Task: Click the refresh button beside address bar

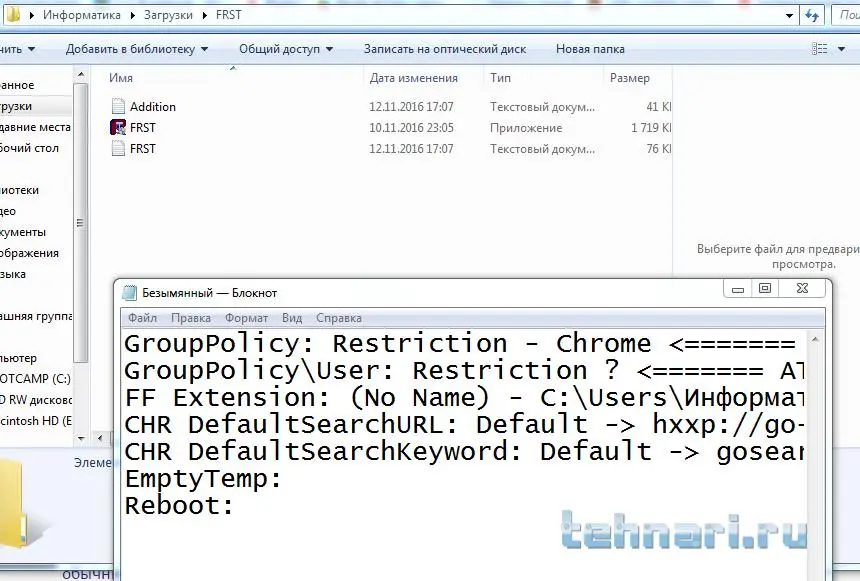Action: tap(812, 15)
